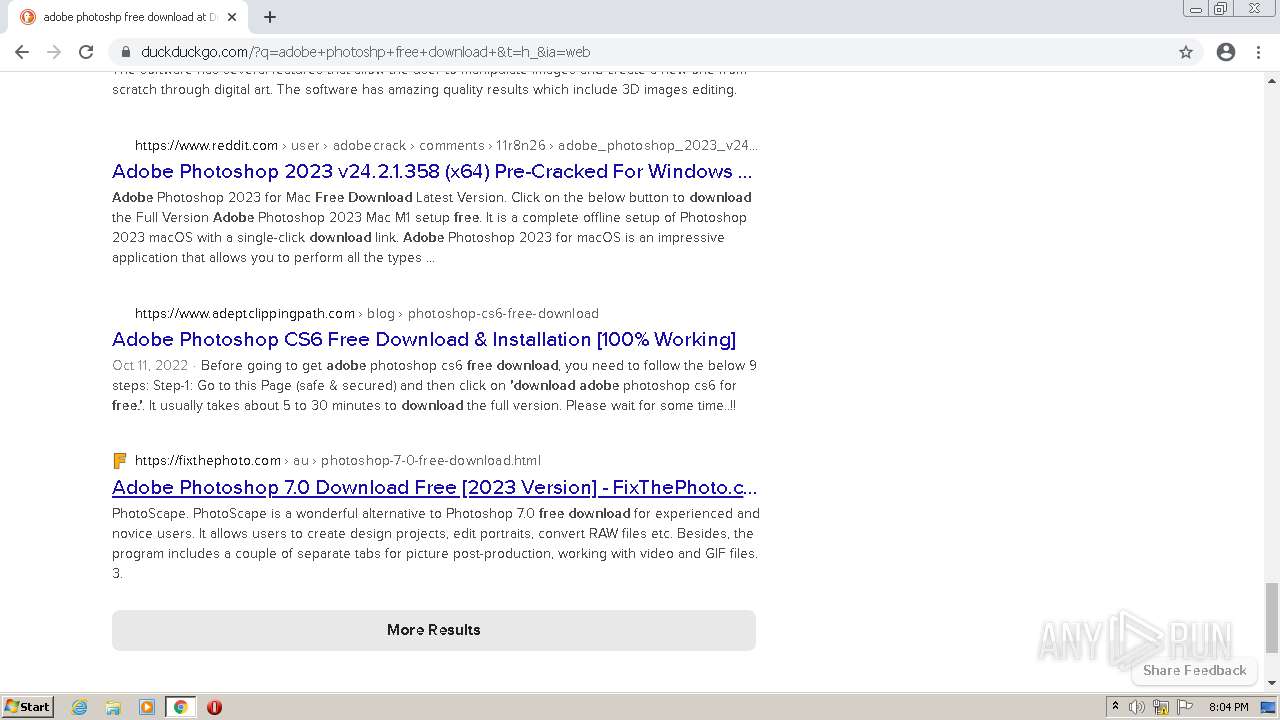Open Share Feedback link
Image resolution: width=1280 pixels, height=720 pixels.
click(x=1194, y=670)
